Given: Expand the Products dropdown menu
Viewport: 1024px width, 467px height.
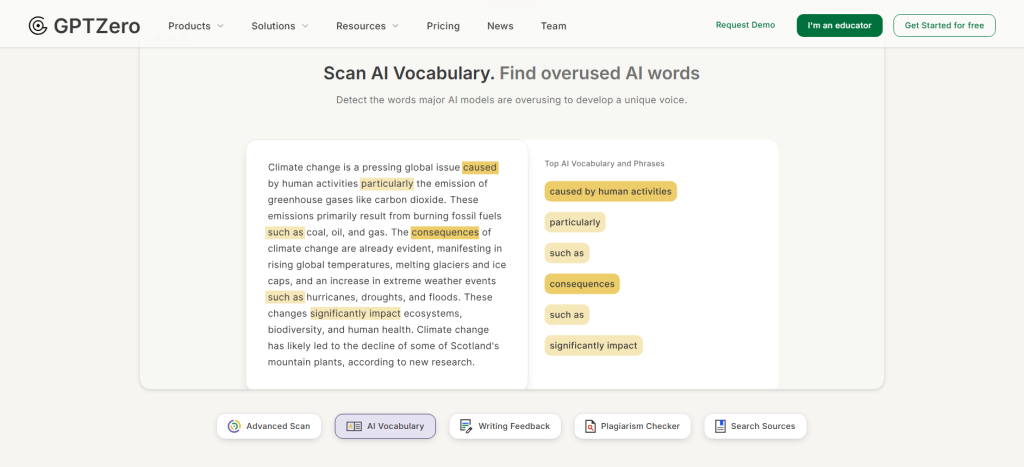Looking at the screenshot, I should coord(196,26).
